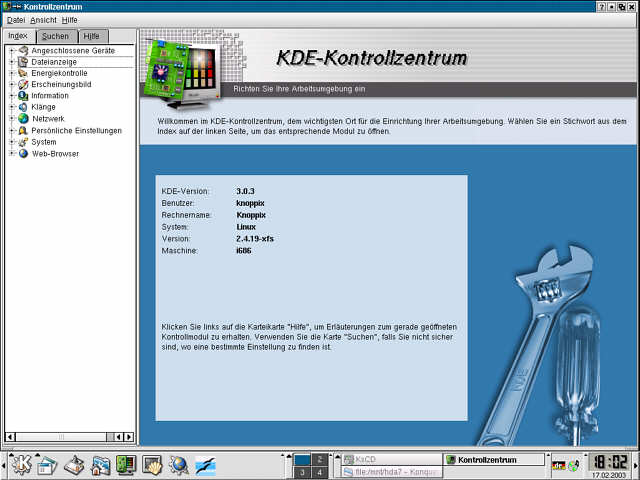
Task: Click the sidebar horizontal scrollbar thumb
Action: (x=61, y=437)
